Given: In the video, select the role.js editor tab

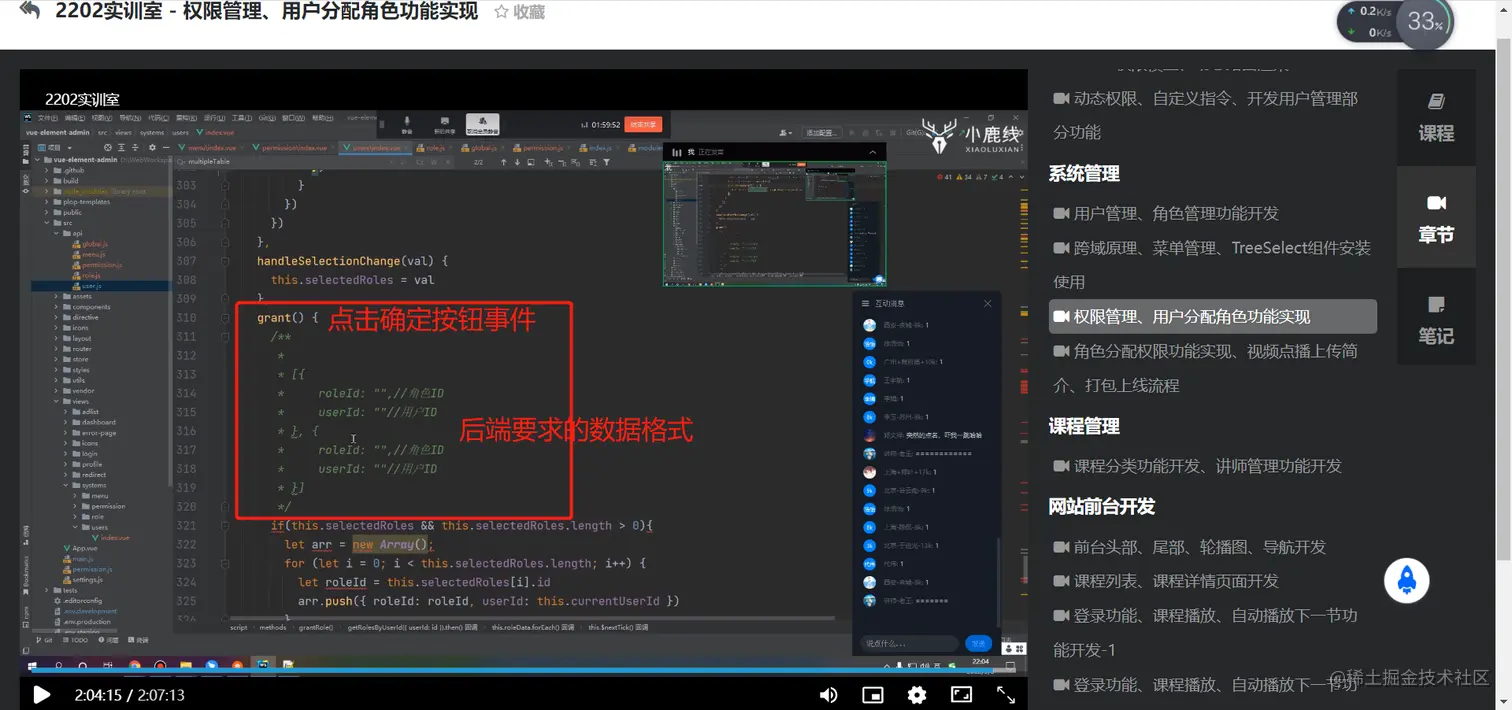Looking at the screenshot, I should (x=435, y=148).
